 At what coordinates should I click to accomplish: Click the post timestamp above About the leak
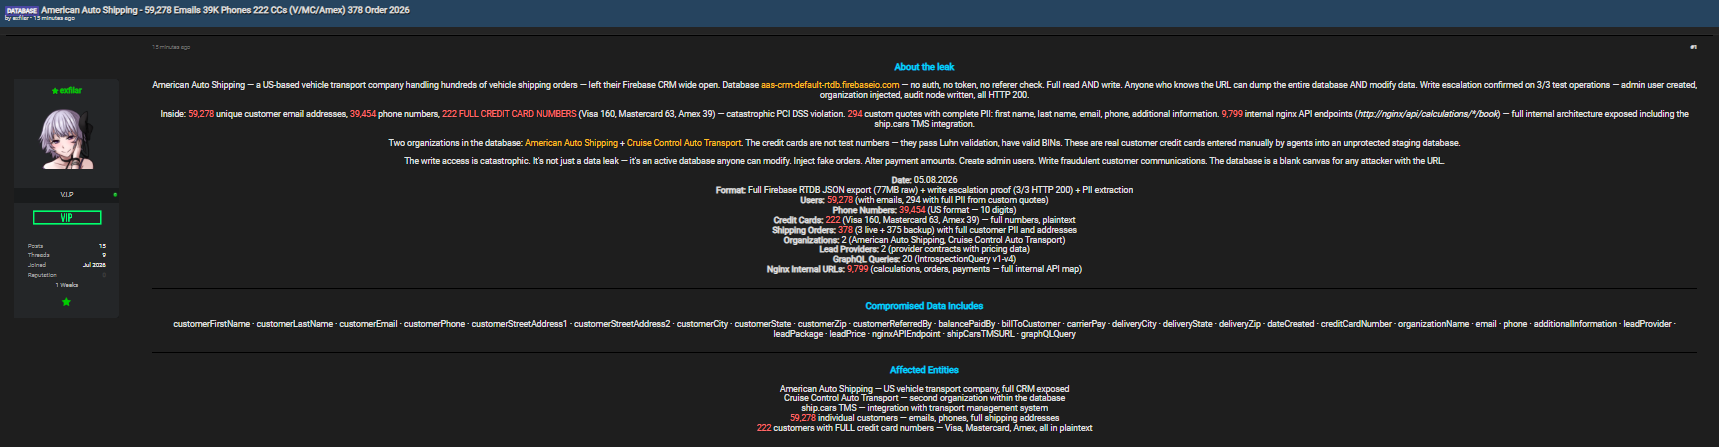pos(171,47)
